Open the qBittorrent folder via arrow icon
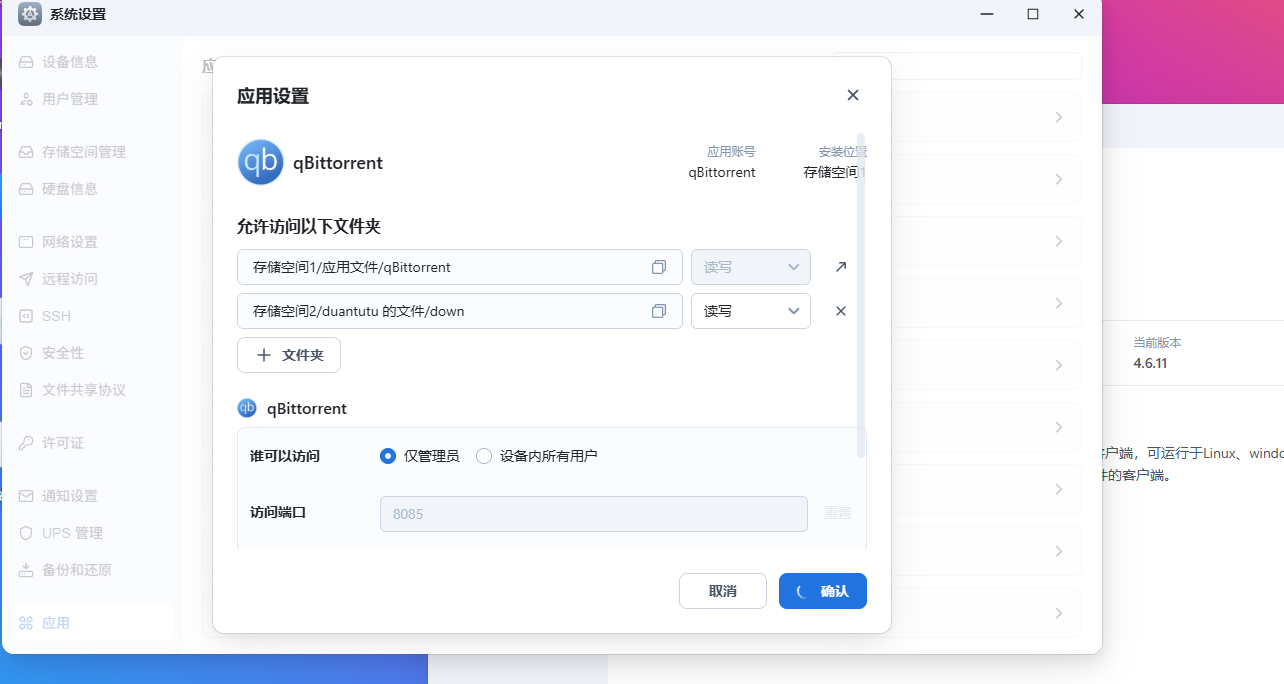This screenshot has height=684, width=1284. 841,267
